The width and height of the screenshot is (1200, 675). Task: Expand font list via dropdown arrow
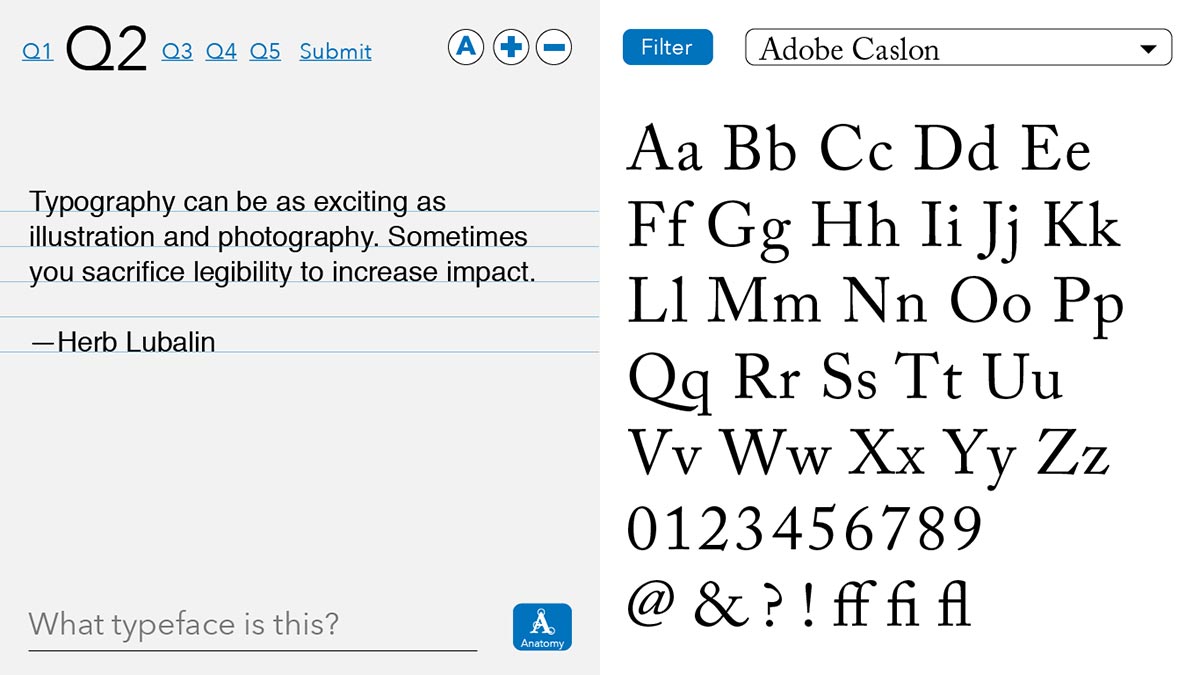click(1148, 49)
